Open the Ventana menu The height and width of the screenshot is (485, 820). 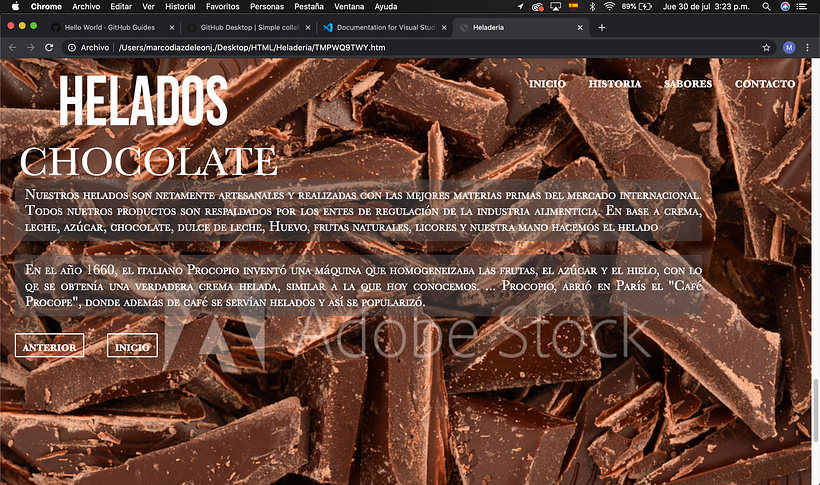[x=349, y=6]
